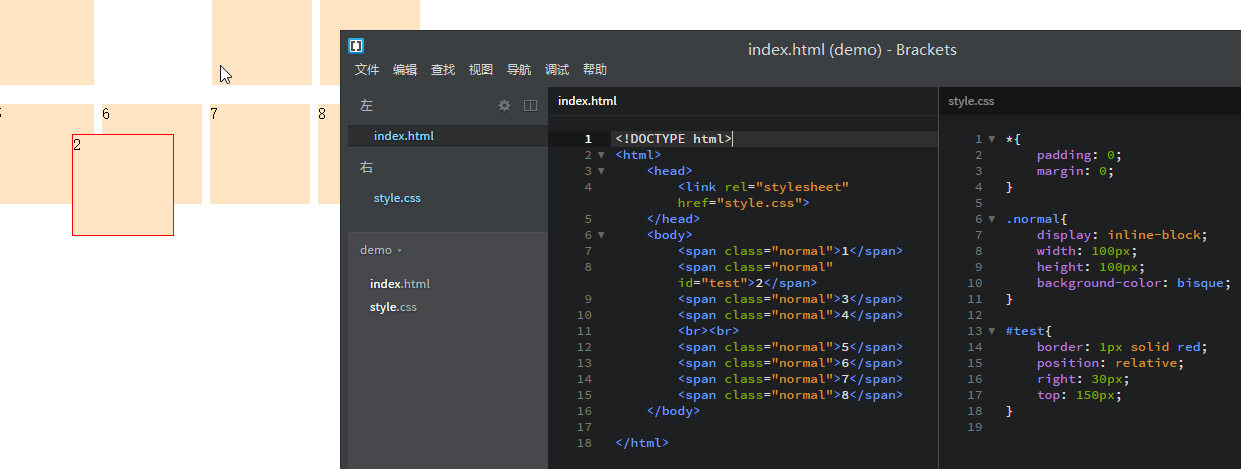This screenshot has width=1241, height=469.
Task: Collapse the head tag fold arrow
Action: tap(601, 171)
